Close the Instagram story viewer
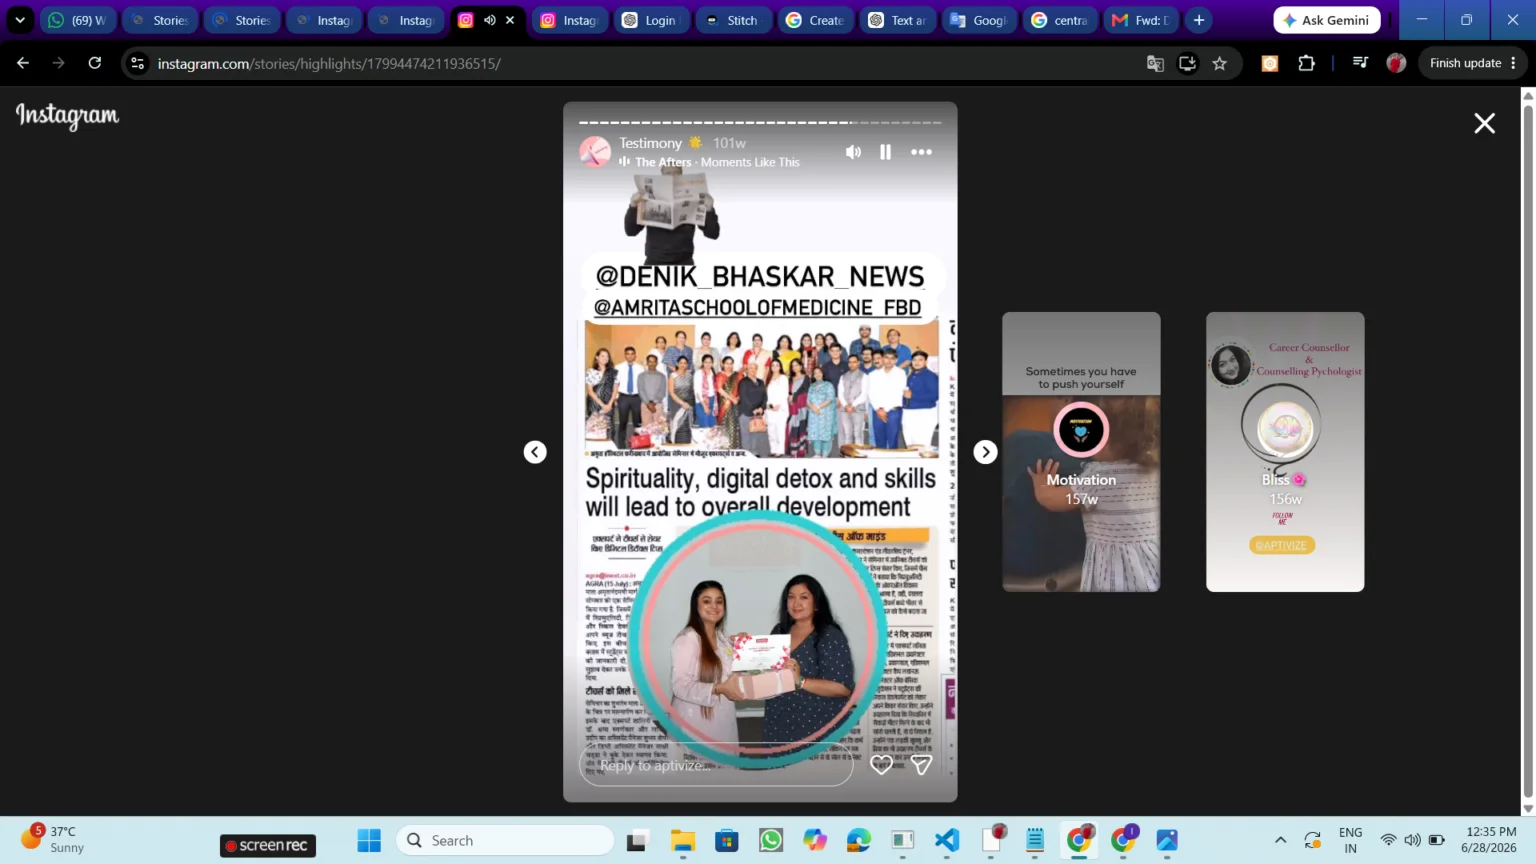The height and width of the screenshot is (864, 1536). pyautogui.click(x=1484, y=123)
